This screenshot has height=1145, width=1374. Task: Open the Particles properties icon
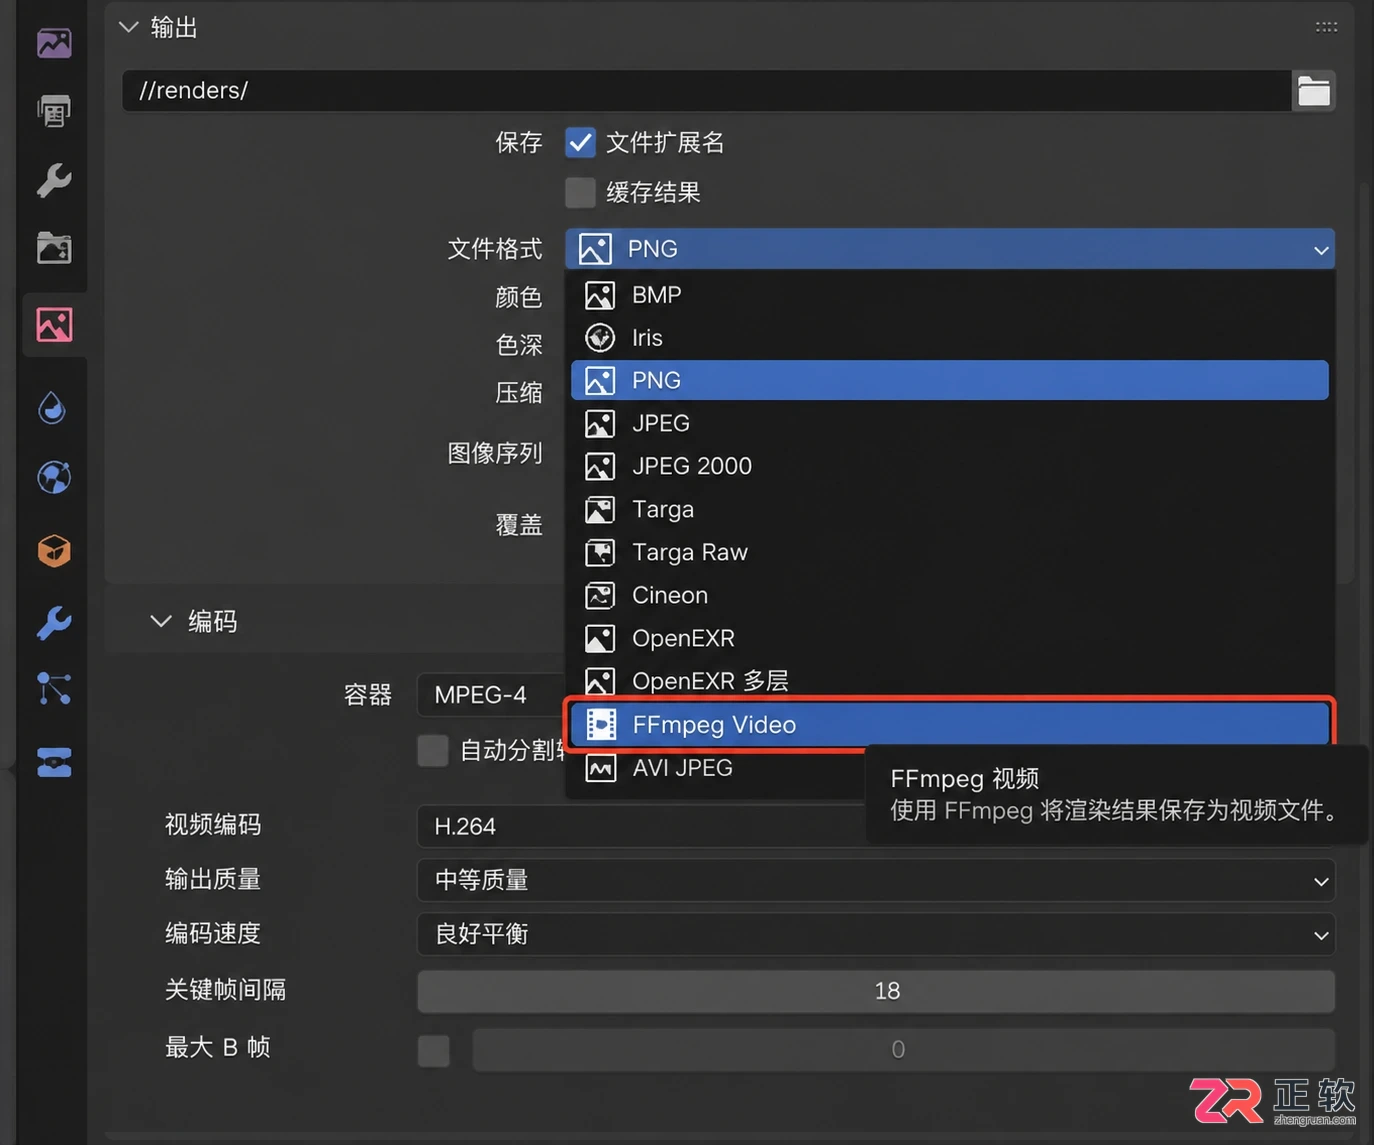pos(54,689)
